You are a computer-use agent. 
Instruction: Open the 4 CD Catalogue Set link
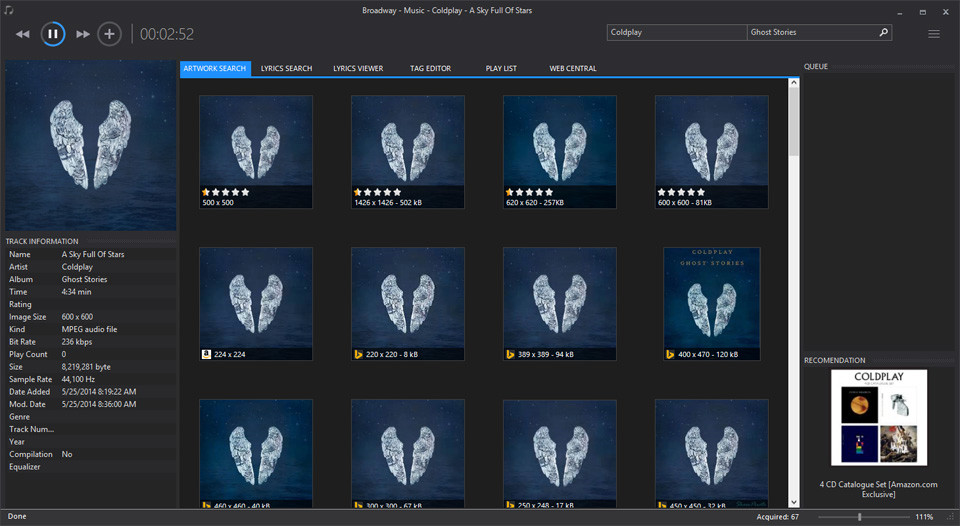click(x=879, y=489)
